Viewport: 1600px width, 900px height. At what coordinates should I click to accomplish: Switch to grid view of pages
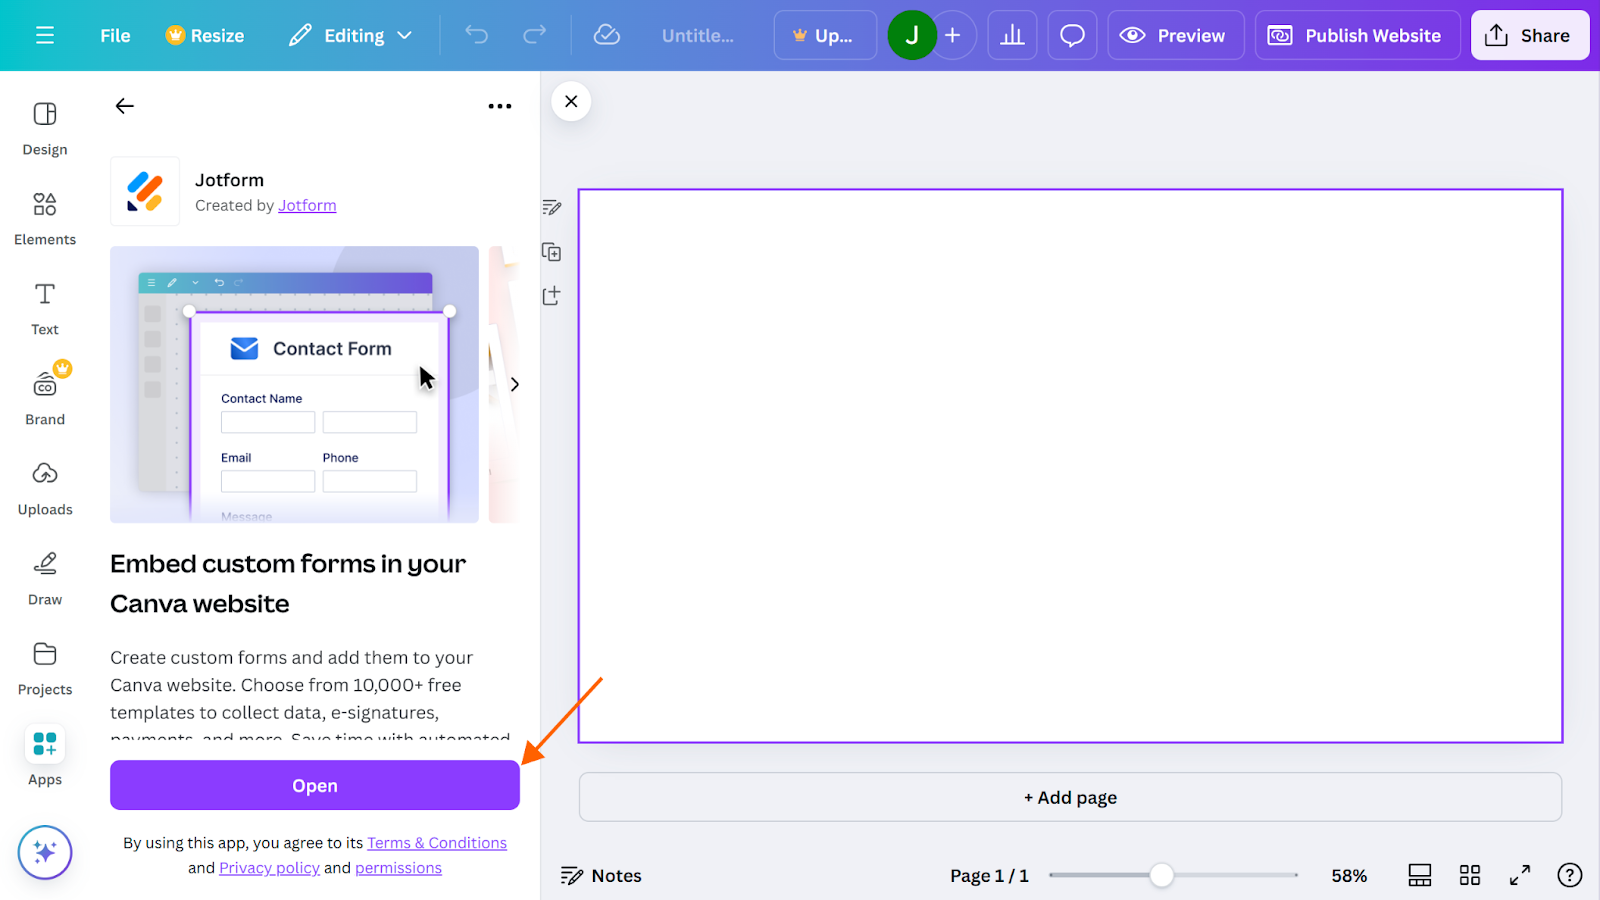point(1469,875)
